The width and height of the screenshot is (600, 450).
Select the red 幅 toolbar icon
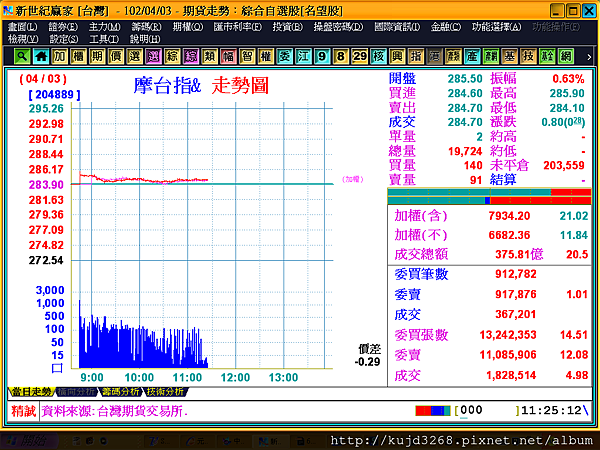tap(228, 57)
